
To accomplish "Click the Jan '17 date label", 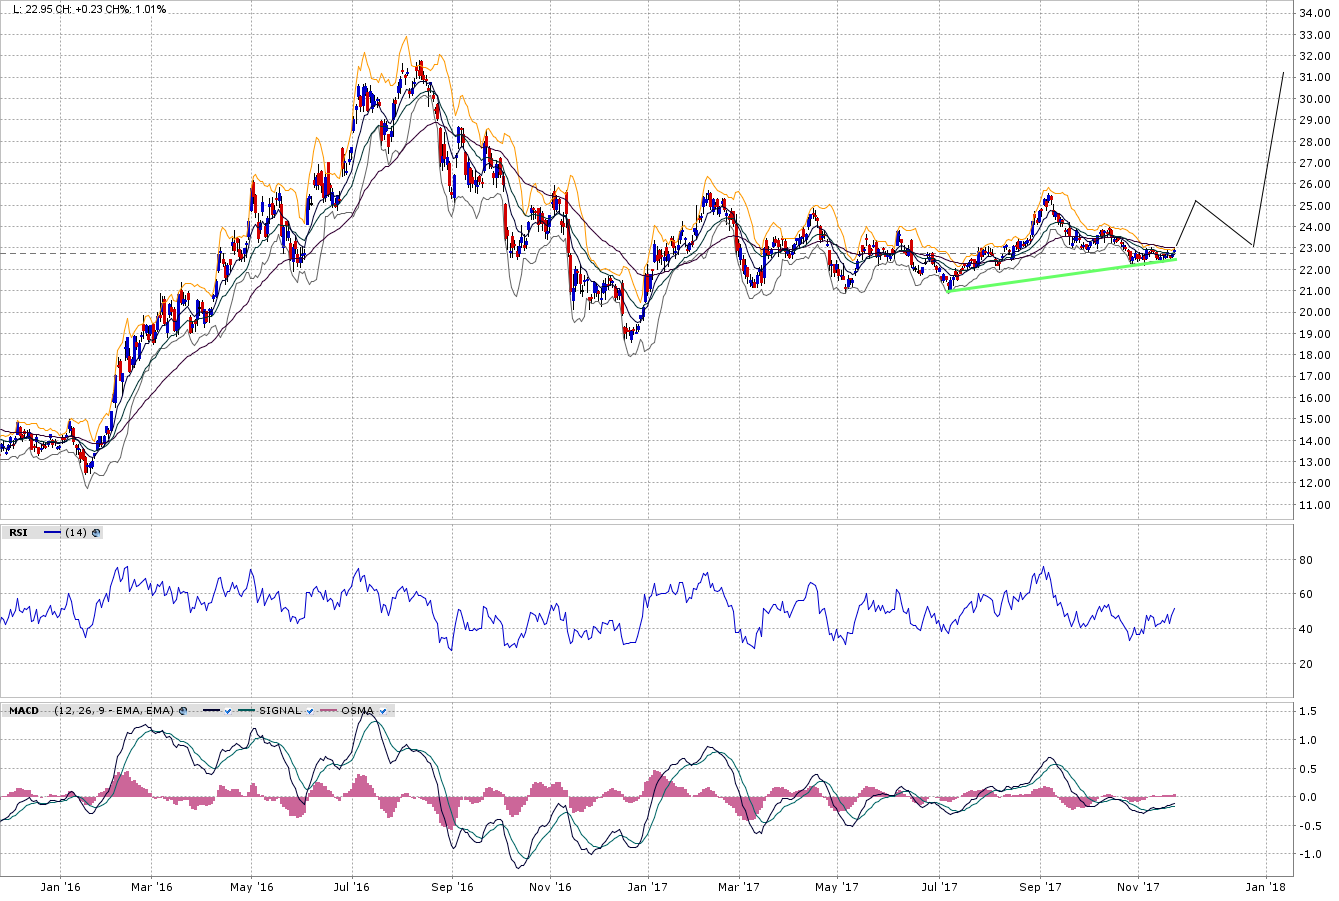I will [648, 887].
